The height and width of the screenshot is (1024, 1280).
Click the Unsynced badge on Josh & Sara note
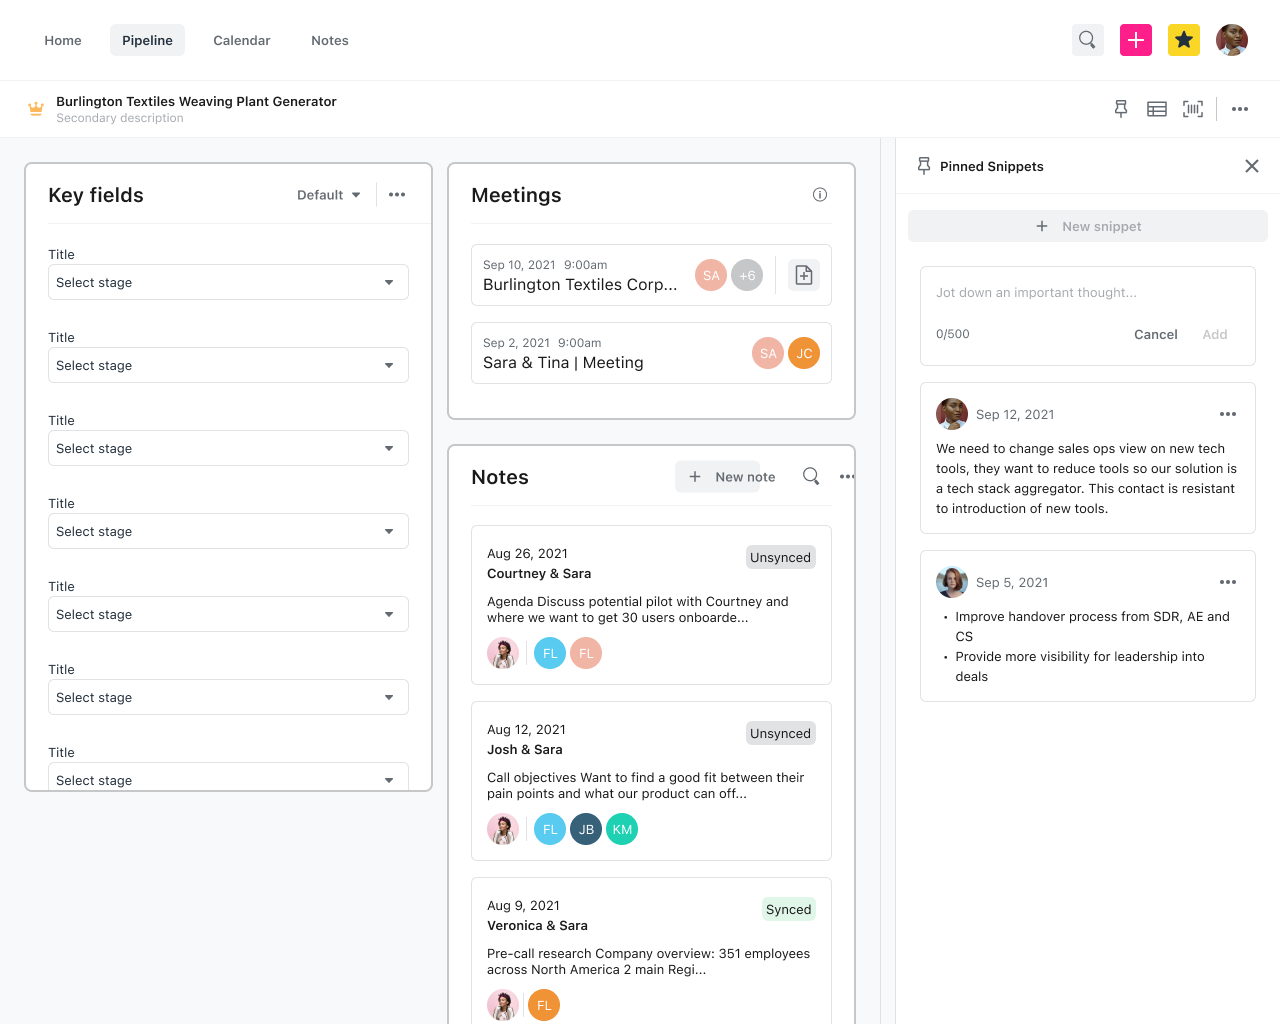coord(781,733)
